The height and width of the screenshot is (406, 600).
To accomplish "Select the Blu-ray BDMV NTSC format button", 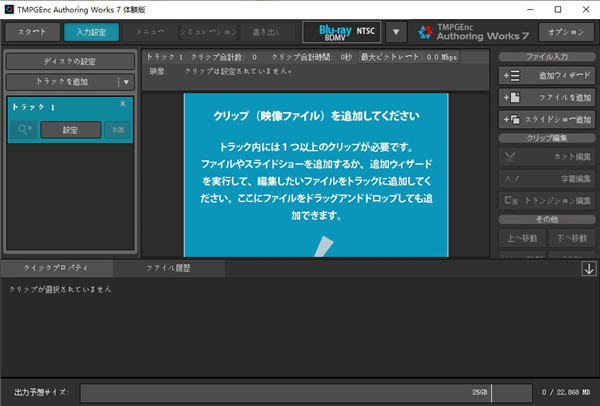I will [343, 32].
